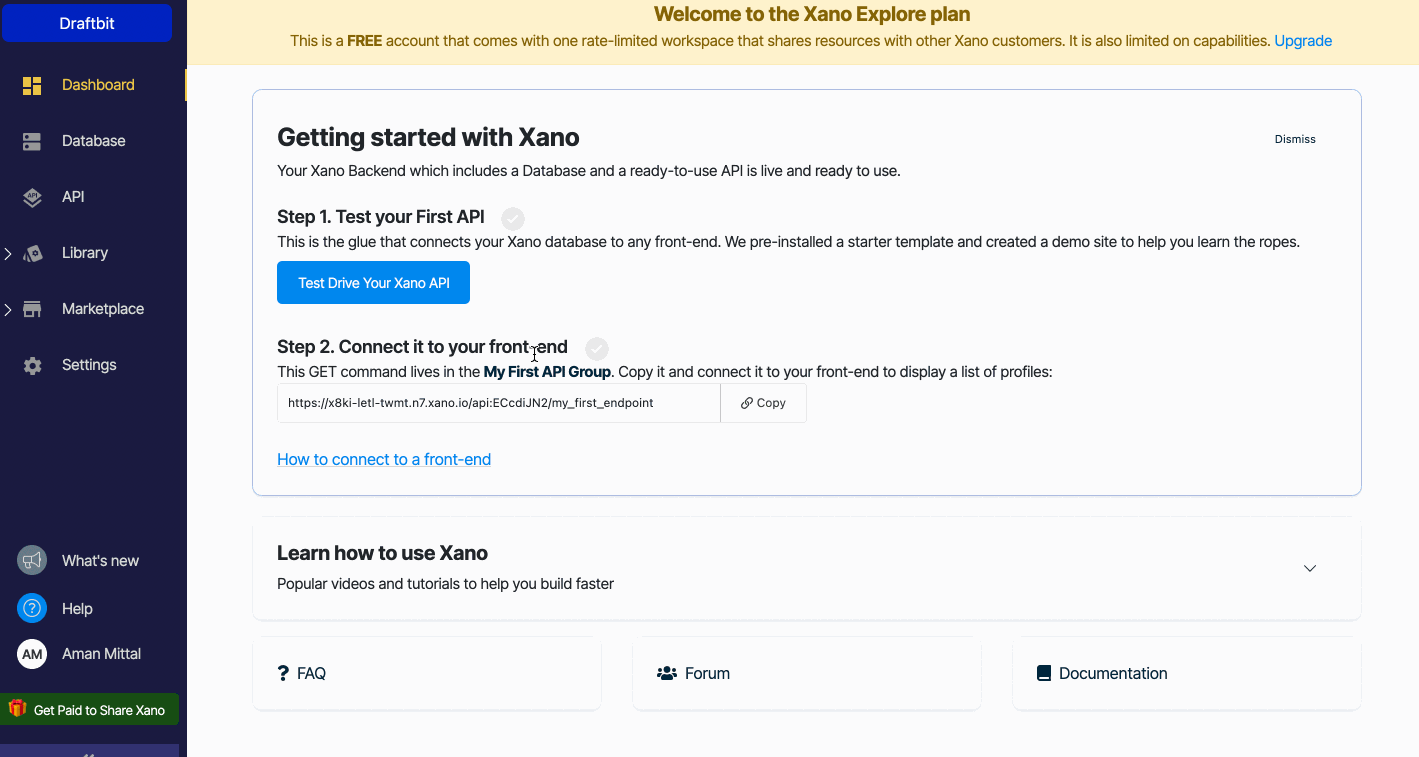Open the Marketplace storefront icon
Viewport: 1419px width, 757px height.
(x=32, y=310)
